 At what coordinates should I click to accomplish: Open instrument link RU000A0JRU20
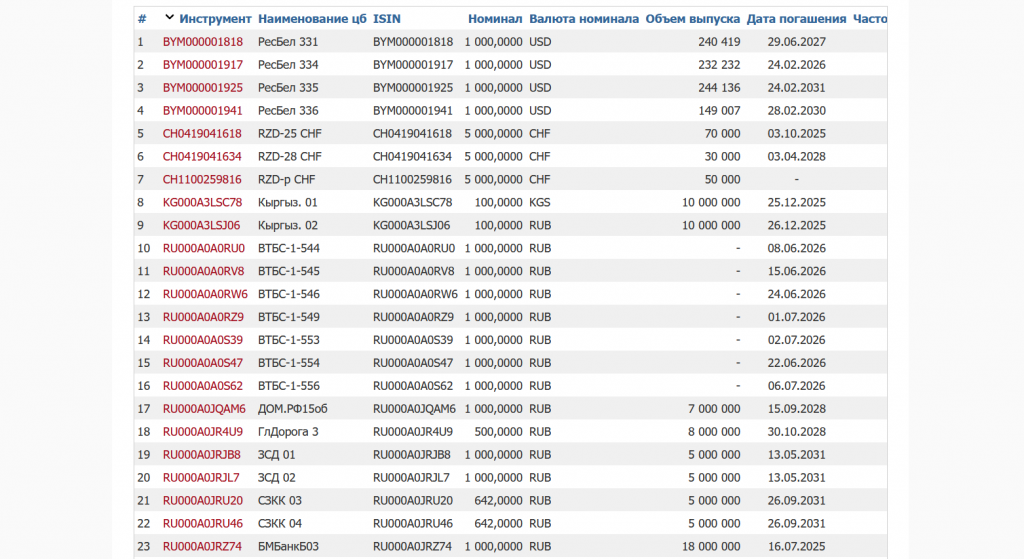pyautogui.click(x=202, y=500)
